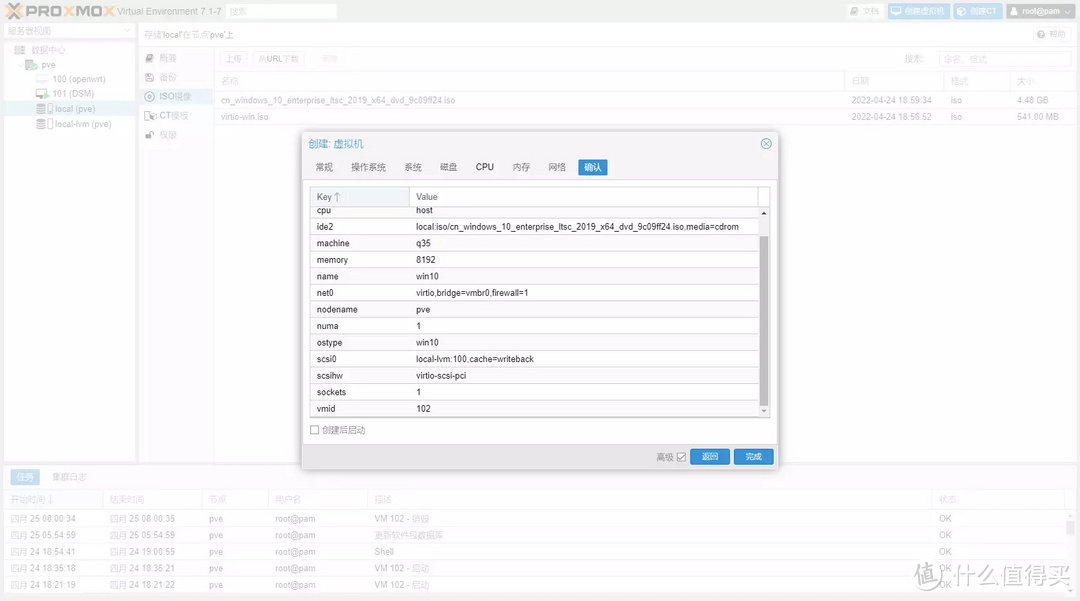
Task: Select VM 100 (openwrt) in tree
Action: click(79, 79)
